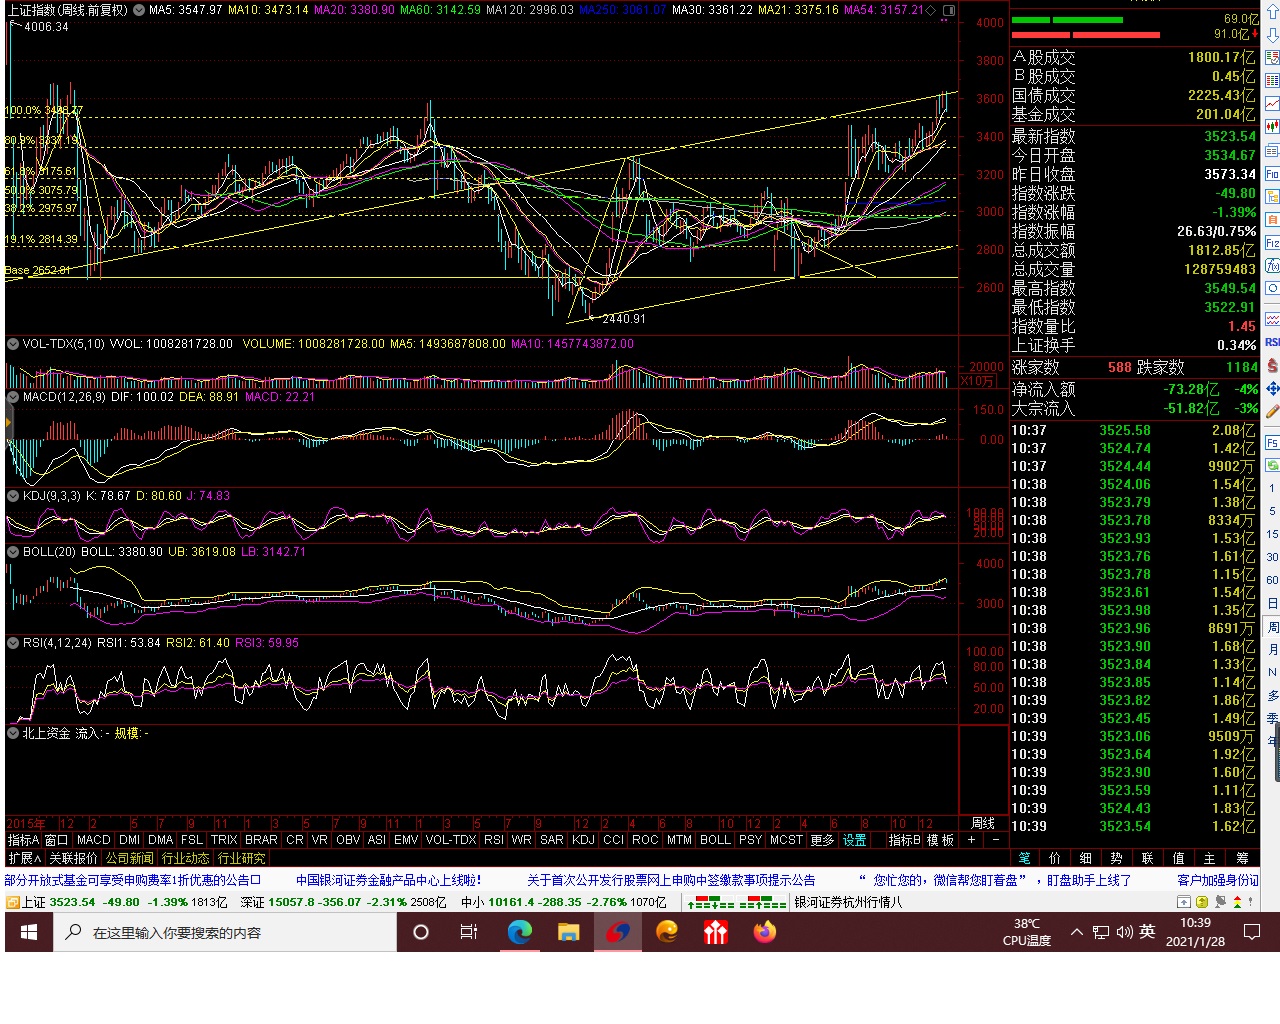Switch to 60-minute period
Viewport: 1280px width, 1024px height.
click(1272, 580)
